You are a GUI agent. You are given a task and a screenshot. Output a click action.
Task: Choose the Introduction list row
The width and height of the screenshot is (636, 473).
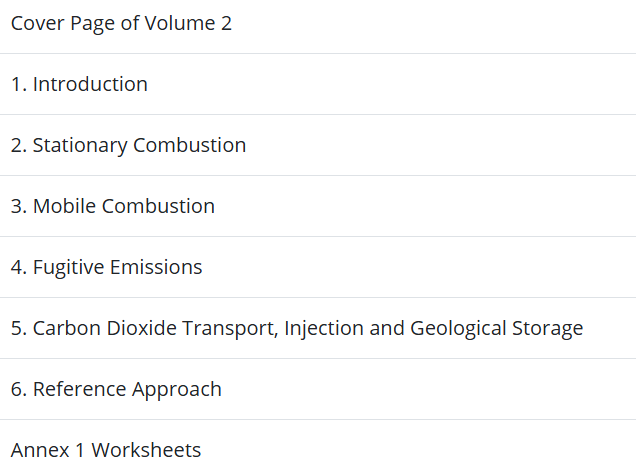tap(79, 84)
